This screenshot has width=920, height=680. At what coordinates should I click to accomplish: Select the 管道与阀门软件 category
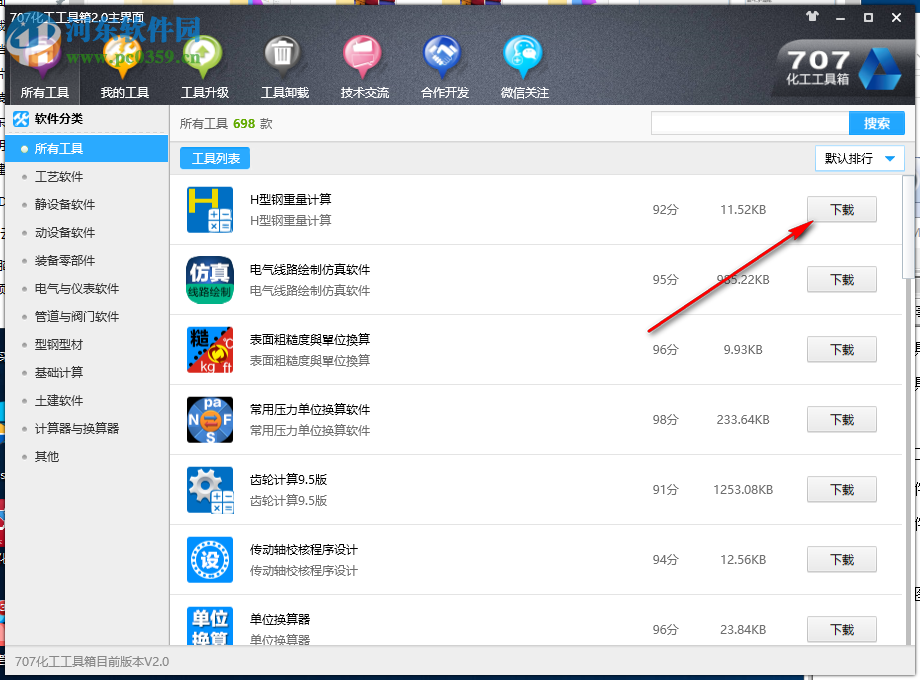click(x=78, y=316)
